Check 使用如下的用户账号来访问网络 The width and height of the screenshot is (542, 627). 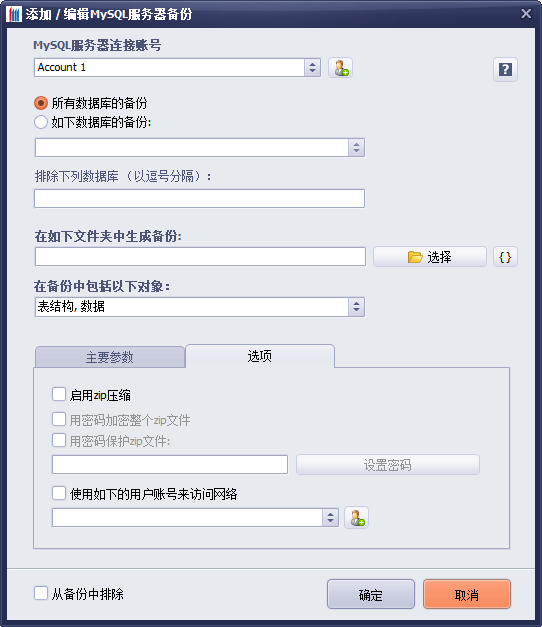click(59, 493)
